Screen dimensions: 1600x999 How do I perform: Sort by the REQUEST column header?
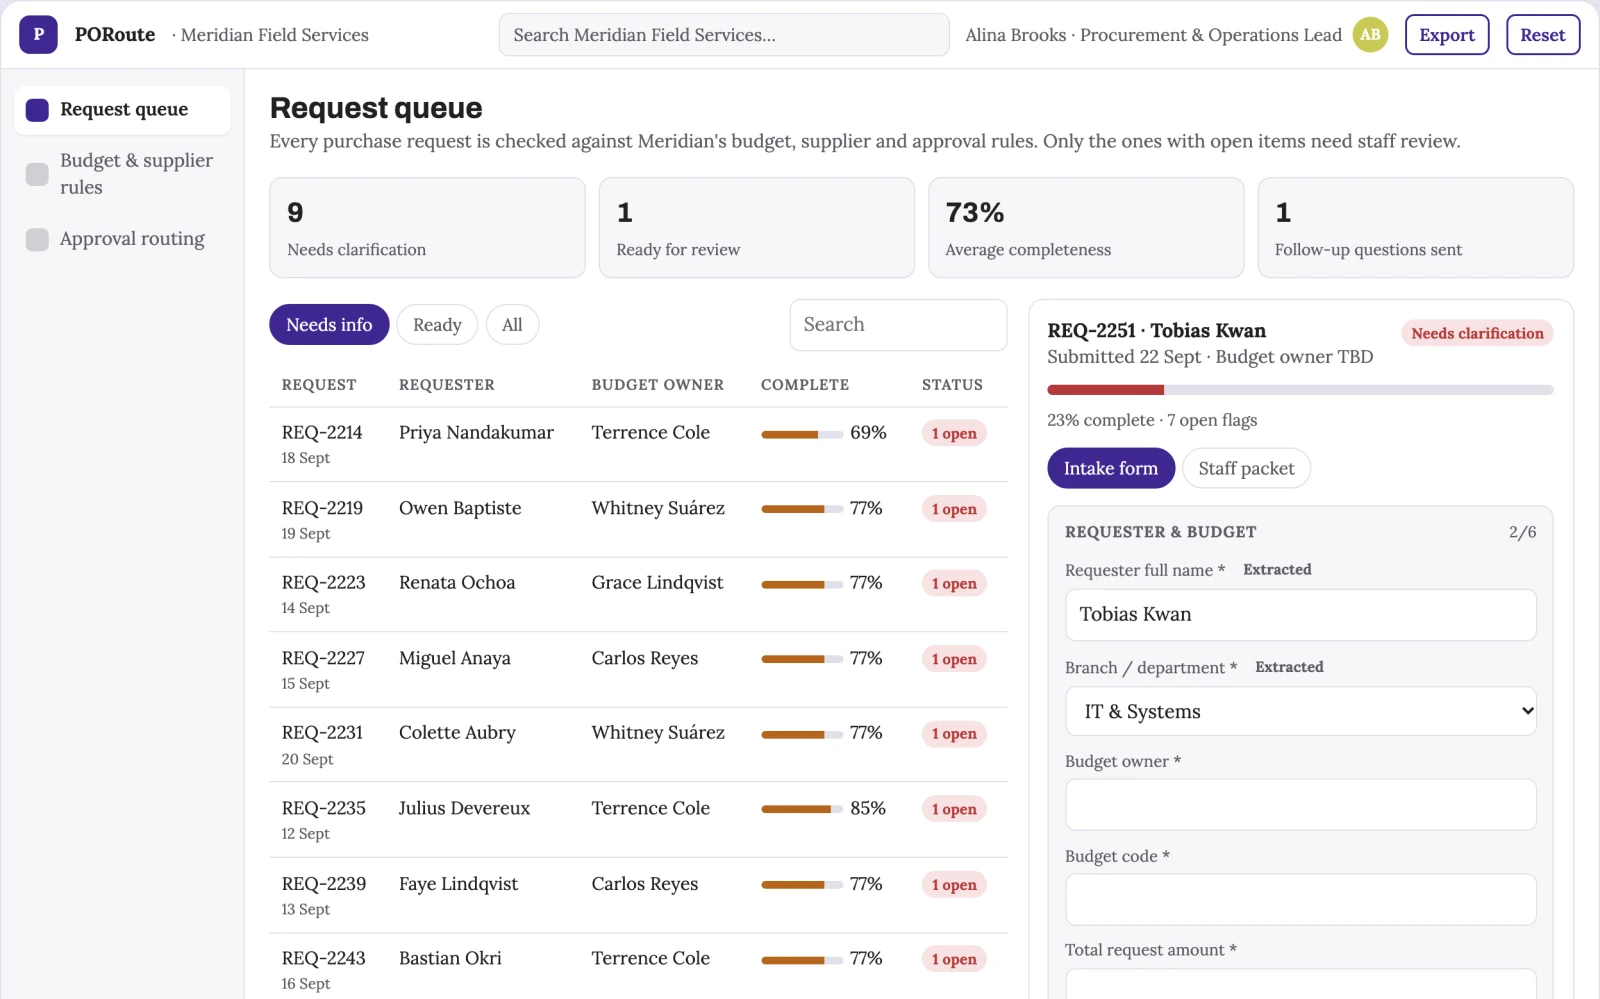[x=319, y=385]
